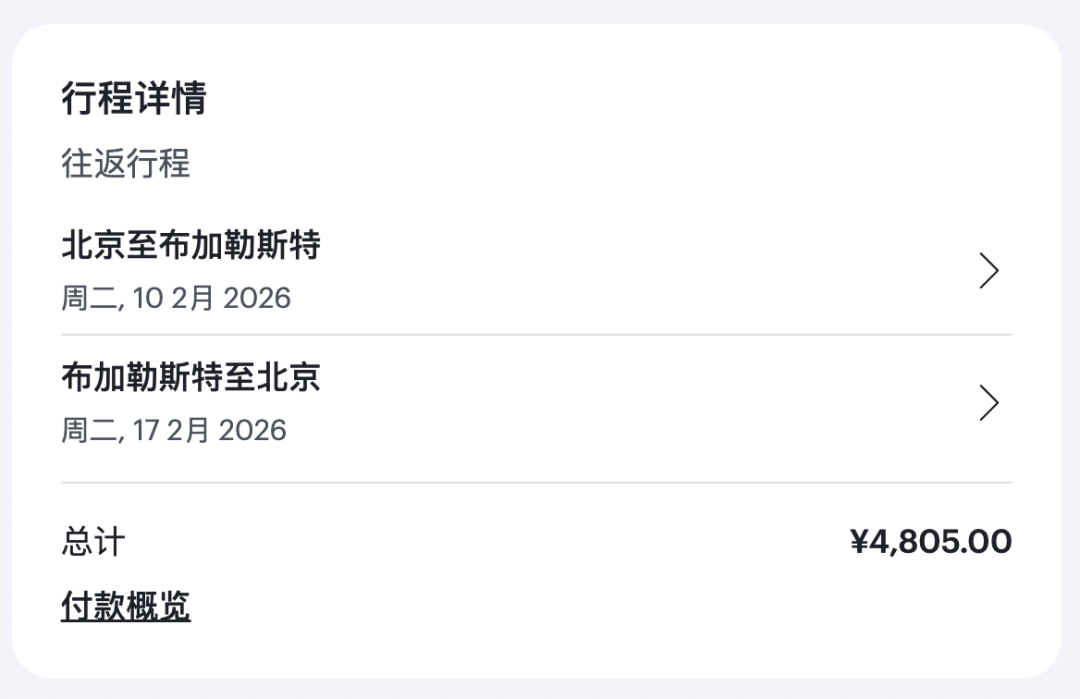The image size is (1080, 699).
Task: Click the divider line between the two flights
Action: (537, 335)
